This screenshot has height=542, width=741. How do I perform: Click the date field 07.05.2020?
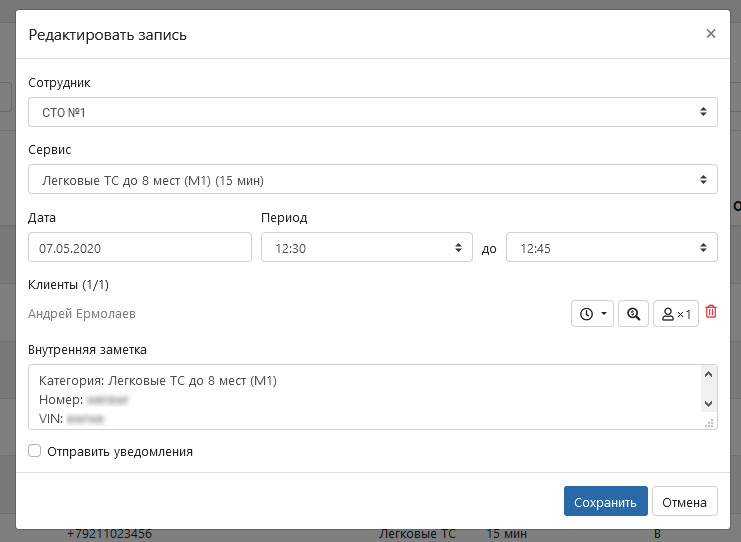140,247
